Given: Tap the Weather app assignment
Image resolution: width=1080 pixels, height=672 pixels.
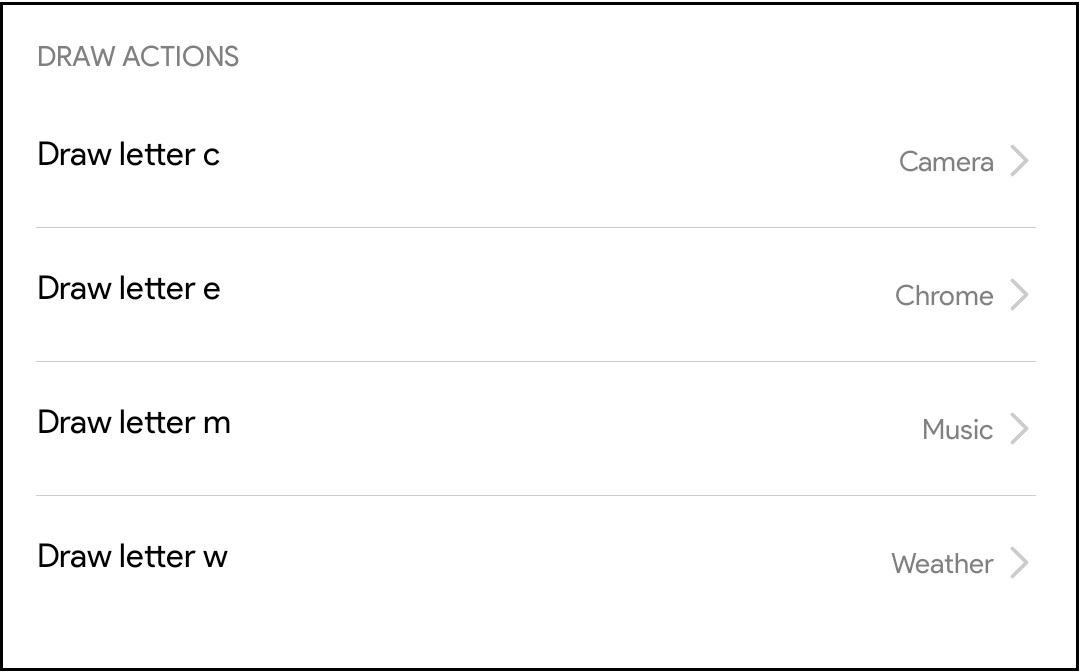Looking at the screenshot, I should click(x=942, y=564).
